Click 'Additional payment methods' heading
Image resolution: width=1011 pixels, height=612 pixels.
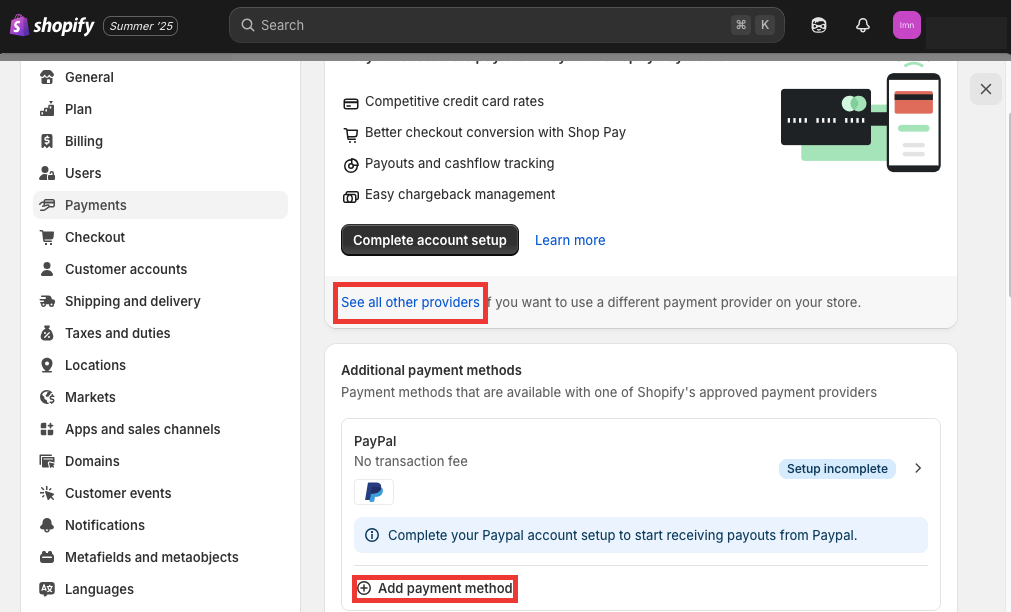click(x=431, y=370)
